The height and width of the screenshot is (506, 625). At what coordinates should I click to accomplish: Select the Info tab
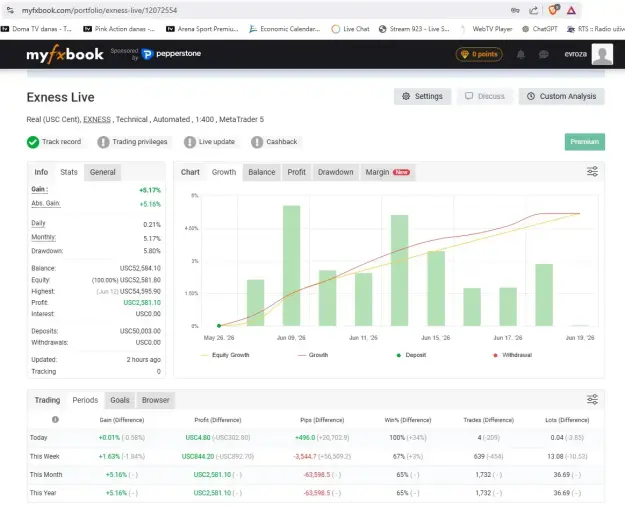[41, 172]
